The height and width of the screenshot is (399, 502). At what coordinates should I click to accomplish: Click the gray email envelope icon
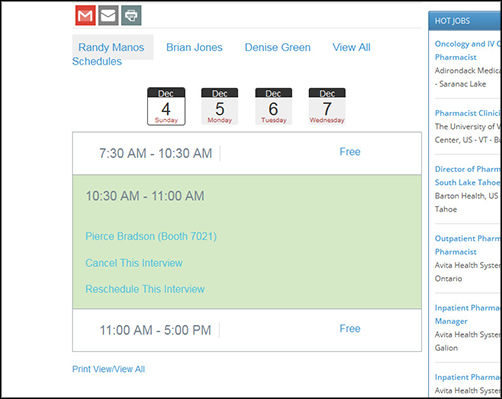[x=108, y=15]
